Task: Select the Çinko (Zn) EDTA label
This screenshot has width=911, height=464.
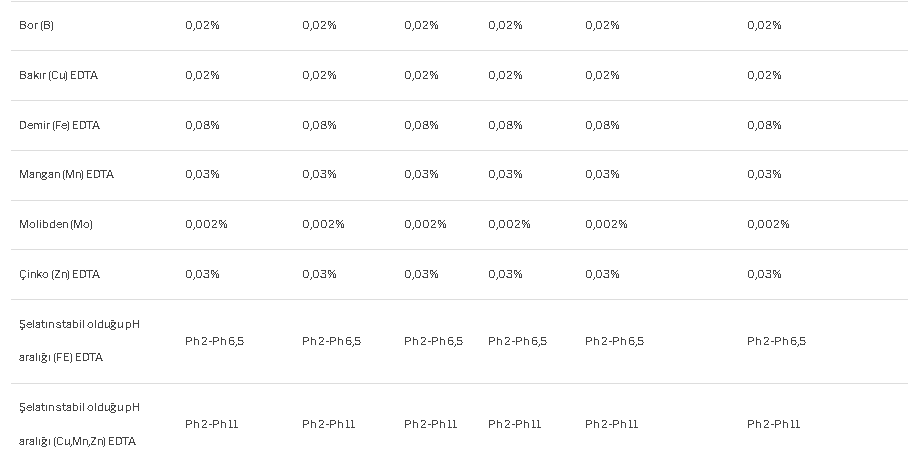Action: coord(59,274)
